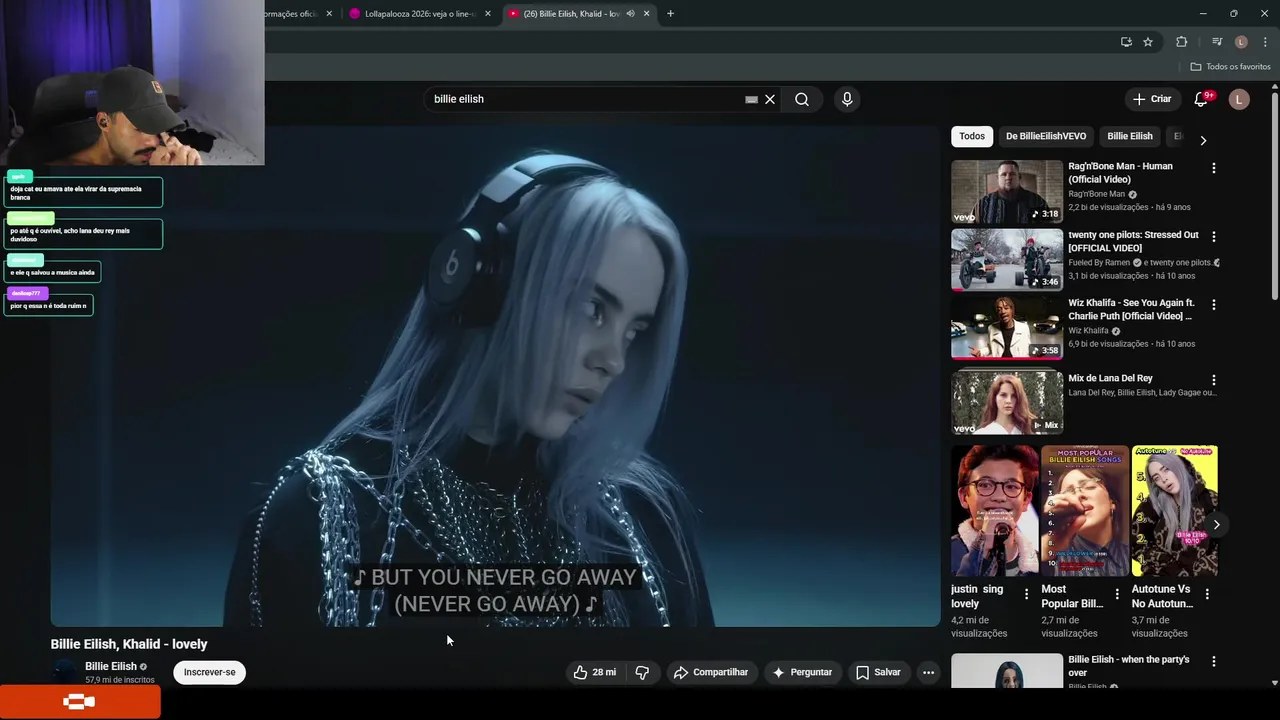Mute the Billie Eilish tab audio icon
The image size is (1280, 720).
630,14
